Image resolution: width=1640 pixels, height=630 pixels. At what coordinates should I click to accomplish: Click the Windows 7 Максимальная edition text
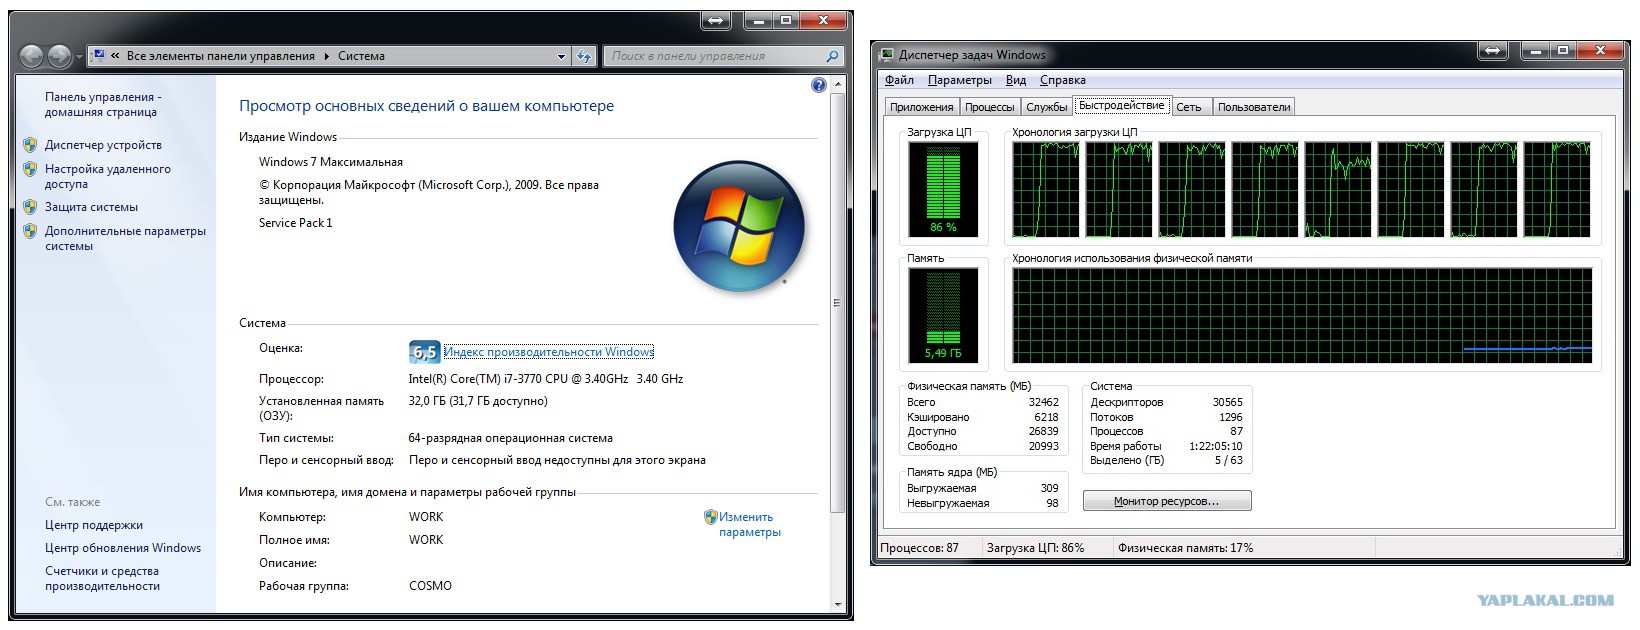[330, 162]
